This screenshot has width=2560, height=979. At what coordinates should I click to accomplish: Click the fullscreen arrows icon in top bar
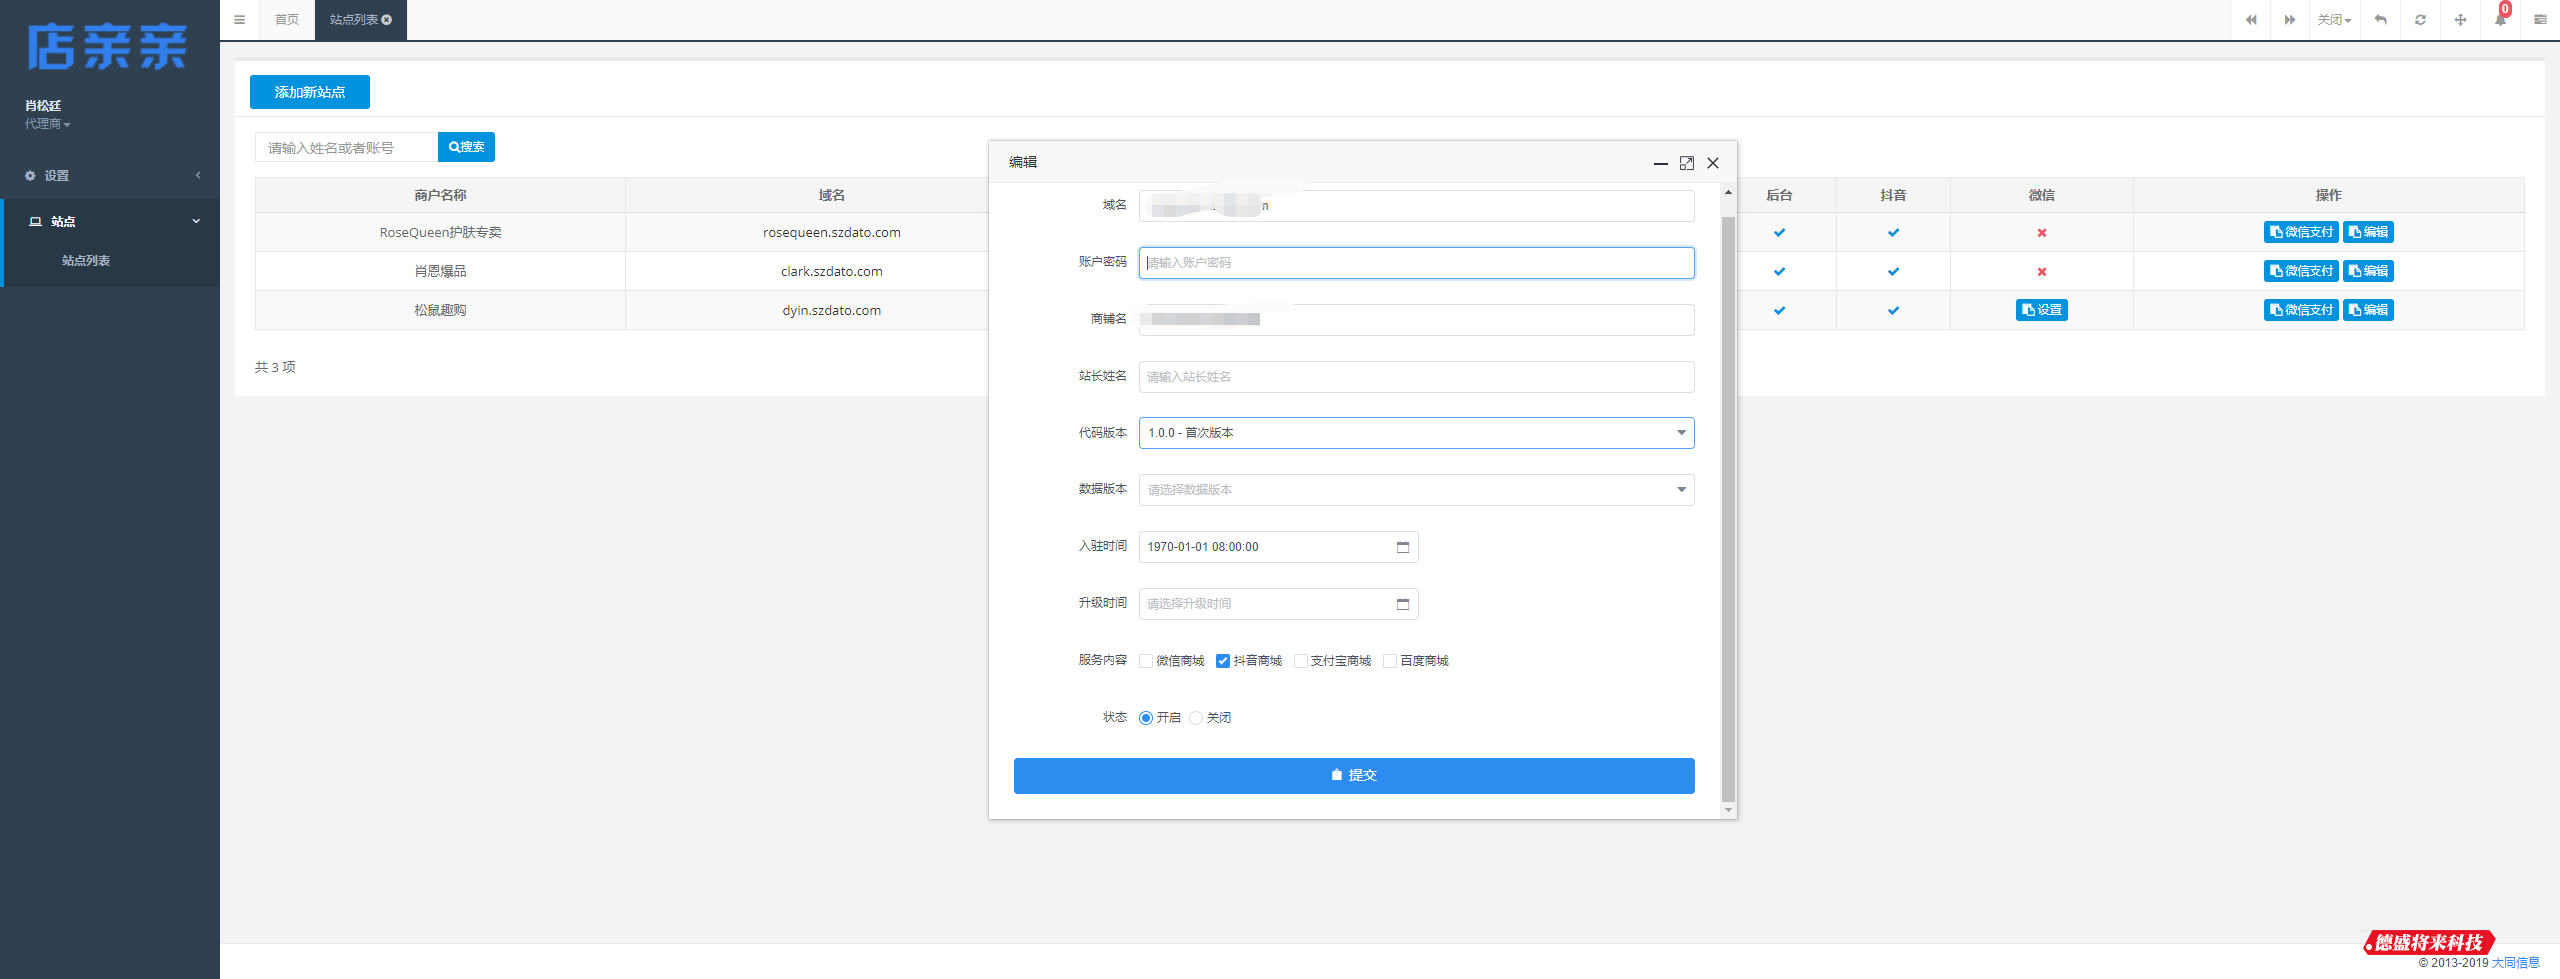coord(2460,20)
